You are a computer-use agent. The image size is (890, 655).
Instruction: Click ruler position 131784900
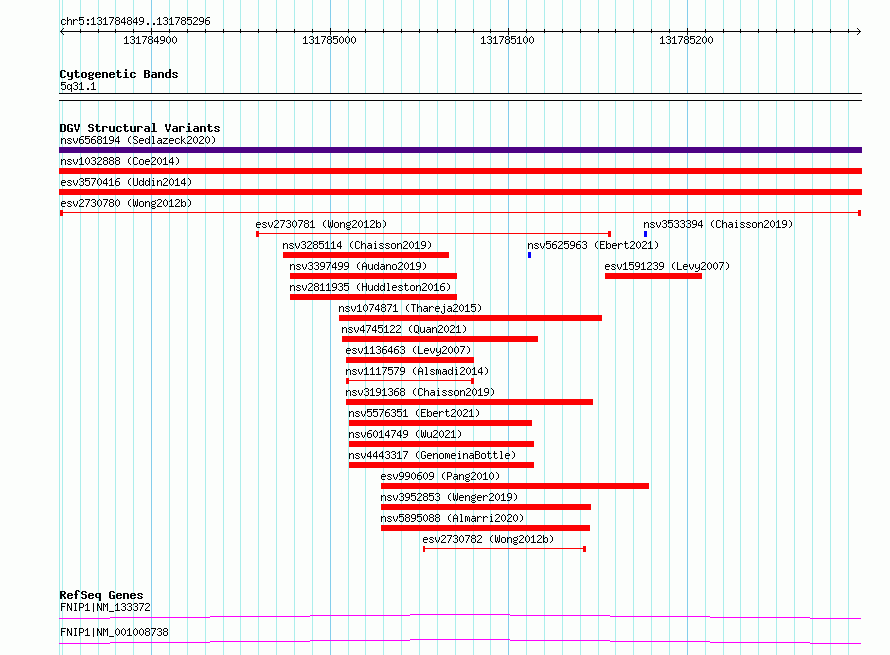click(x=150, y=40)
